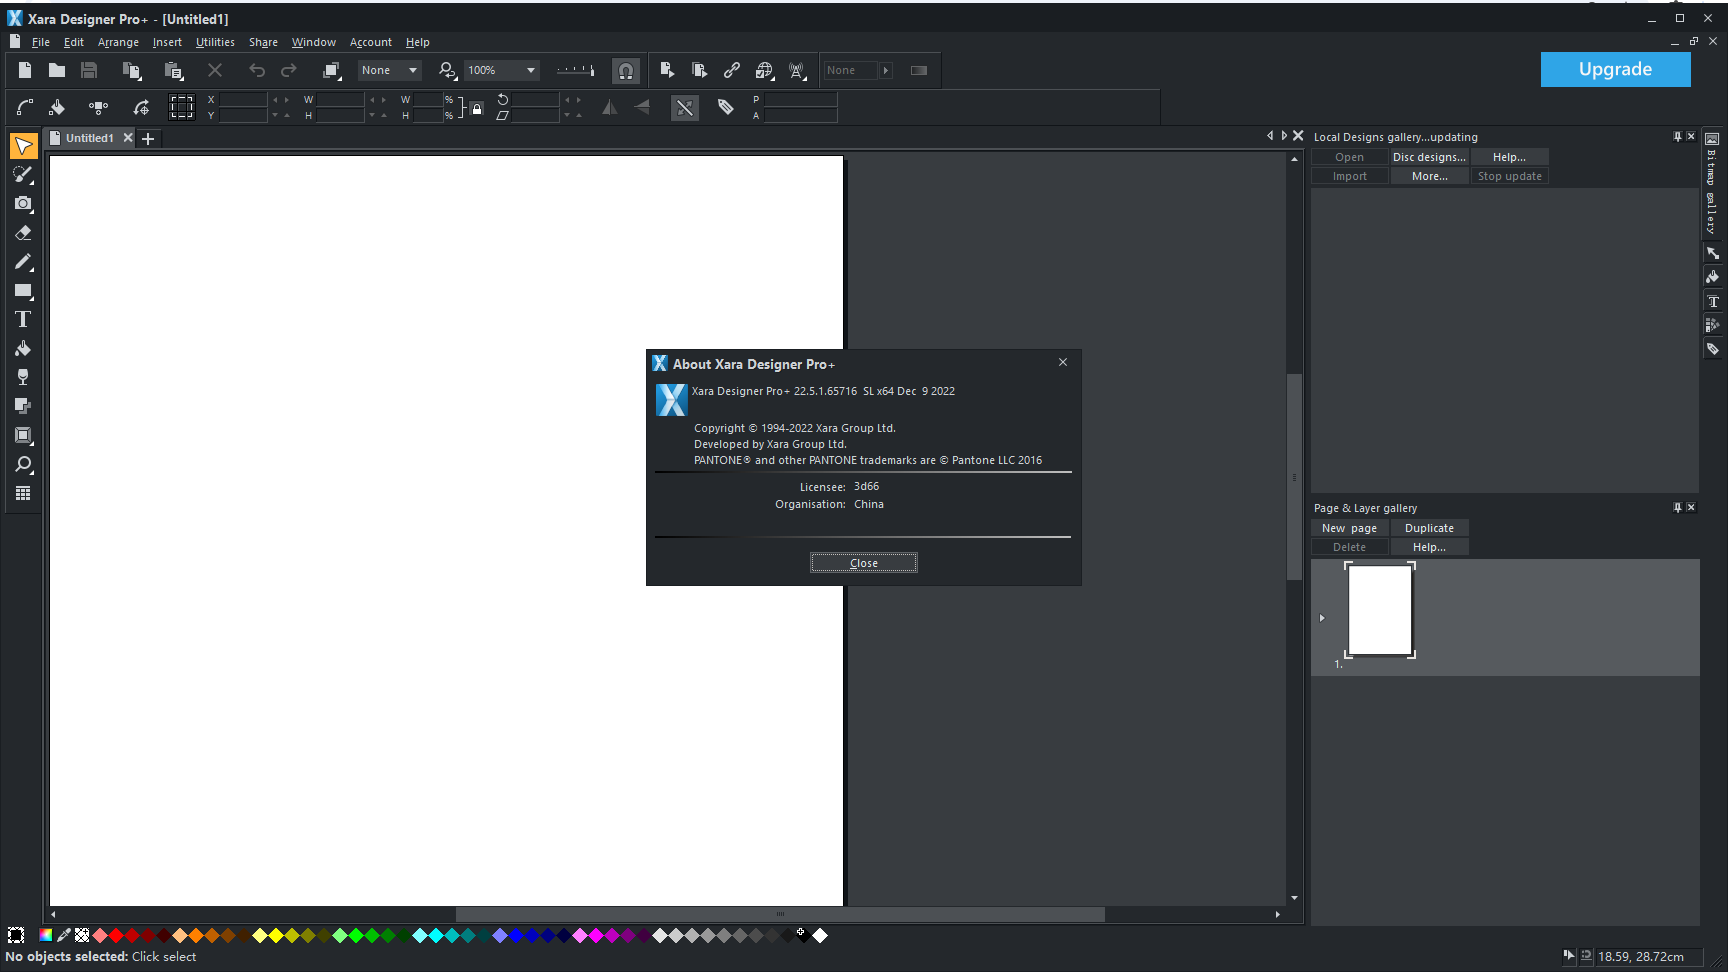Click the Export file icon
Image resolution: width=1728 pixels, height=972 pixels.
tap(667, 70)
